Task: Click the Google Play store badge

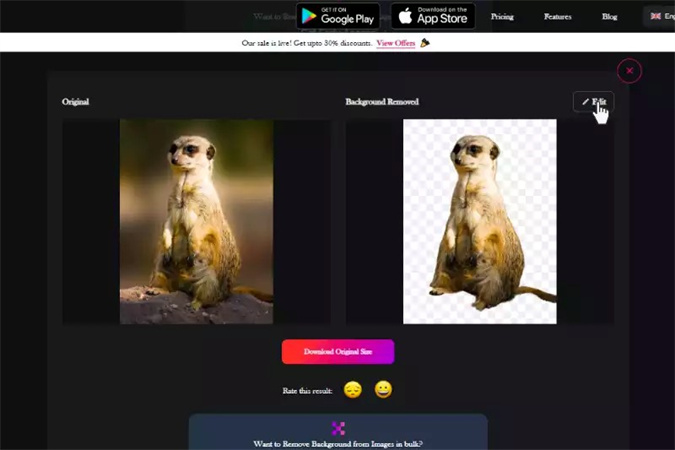Action: (338, 16)
